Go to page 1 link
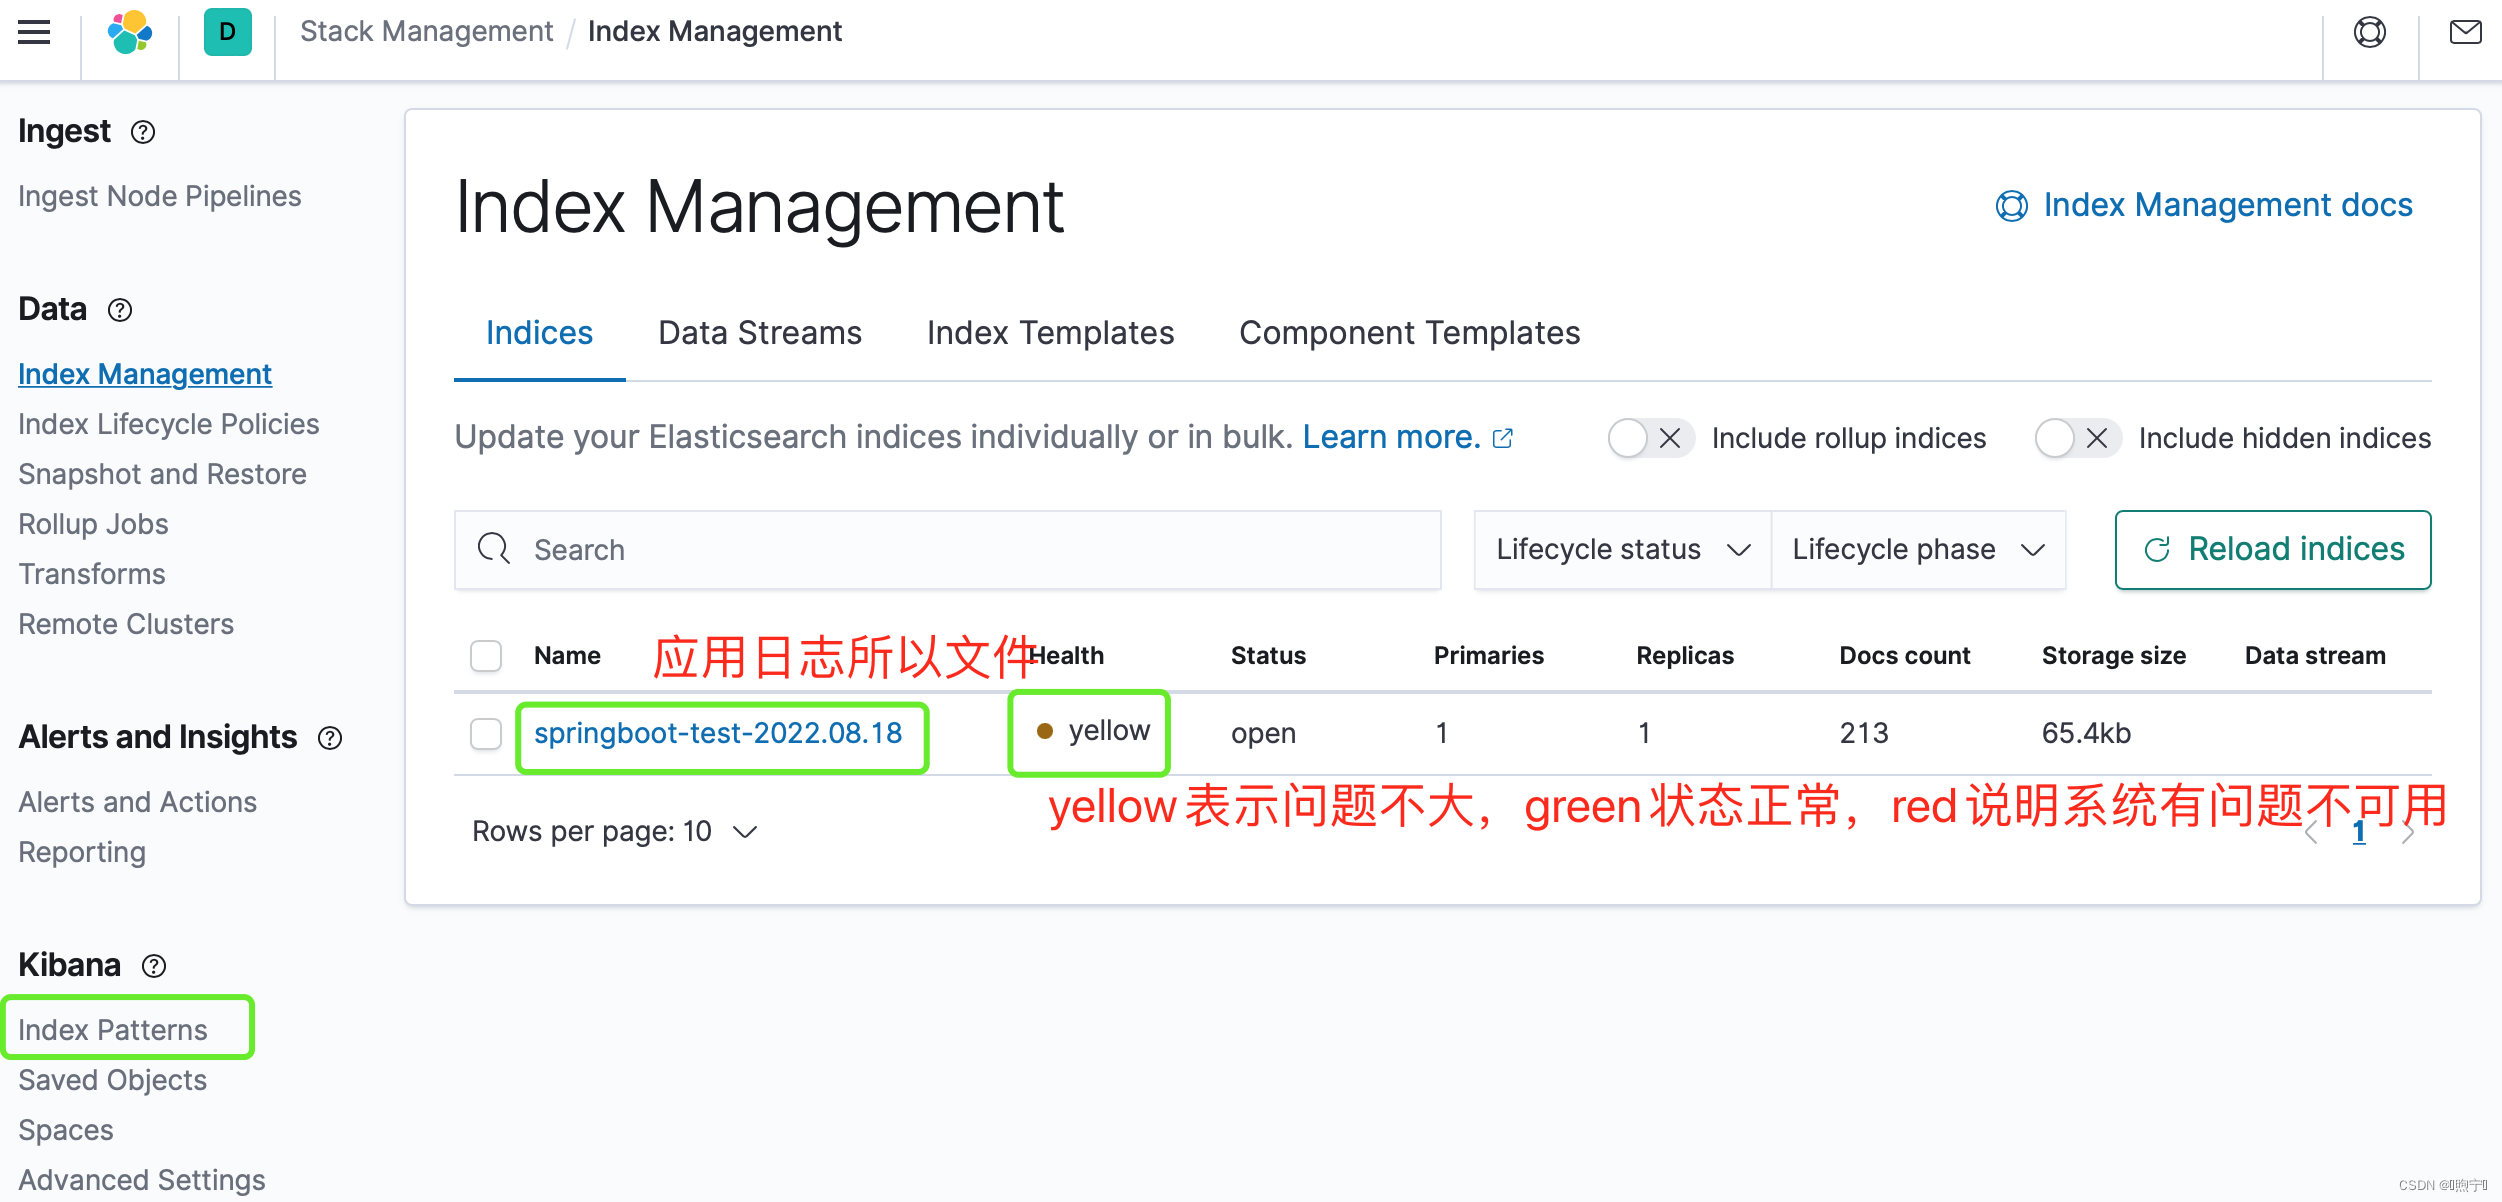 click(x=2359, y=832)
